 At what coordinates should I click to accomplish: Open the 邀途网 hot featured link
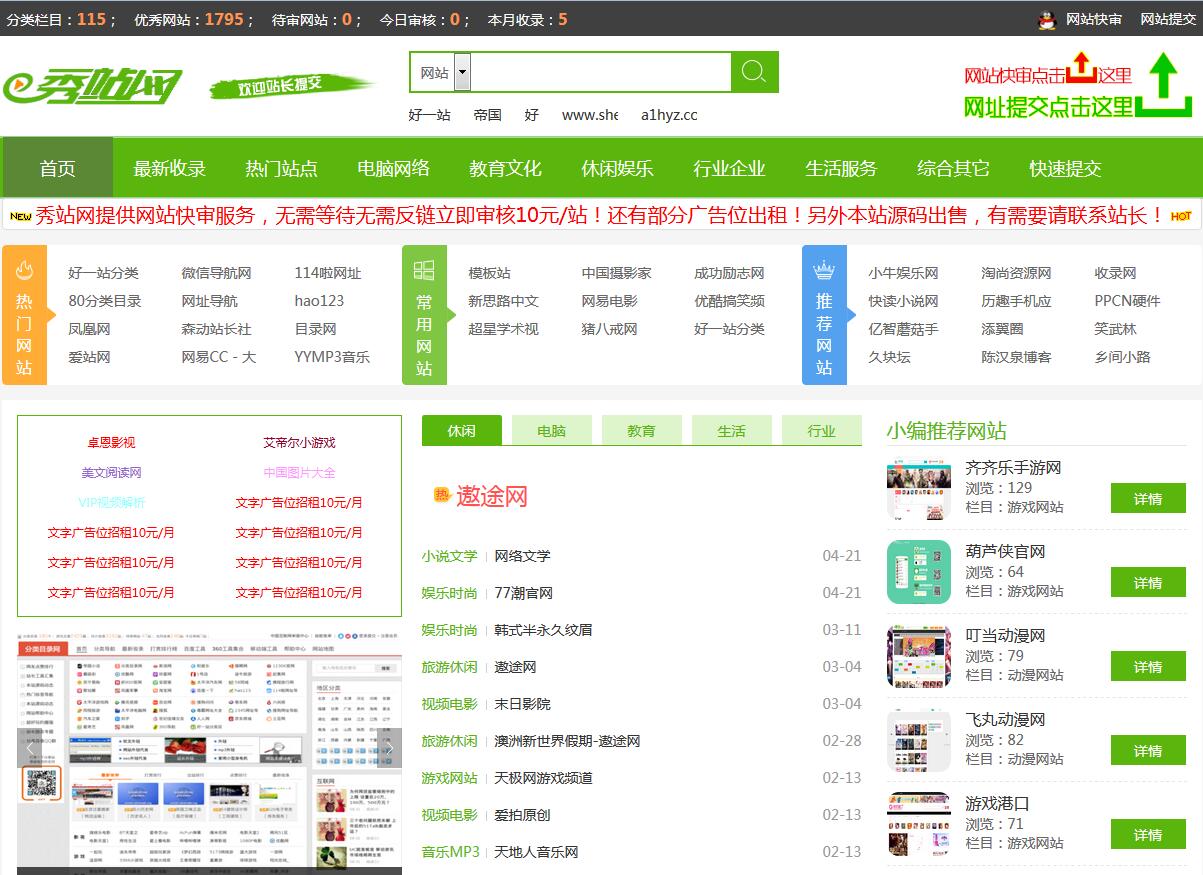pos(491,496)
